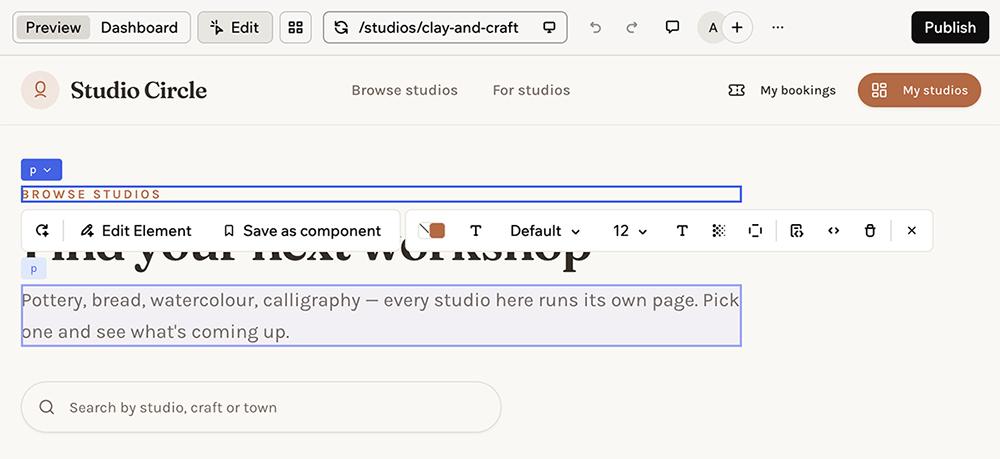
Task: Open the comments icon
Action: 672,27
